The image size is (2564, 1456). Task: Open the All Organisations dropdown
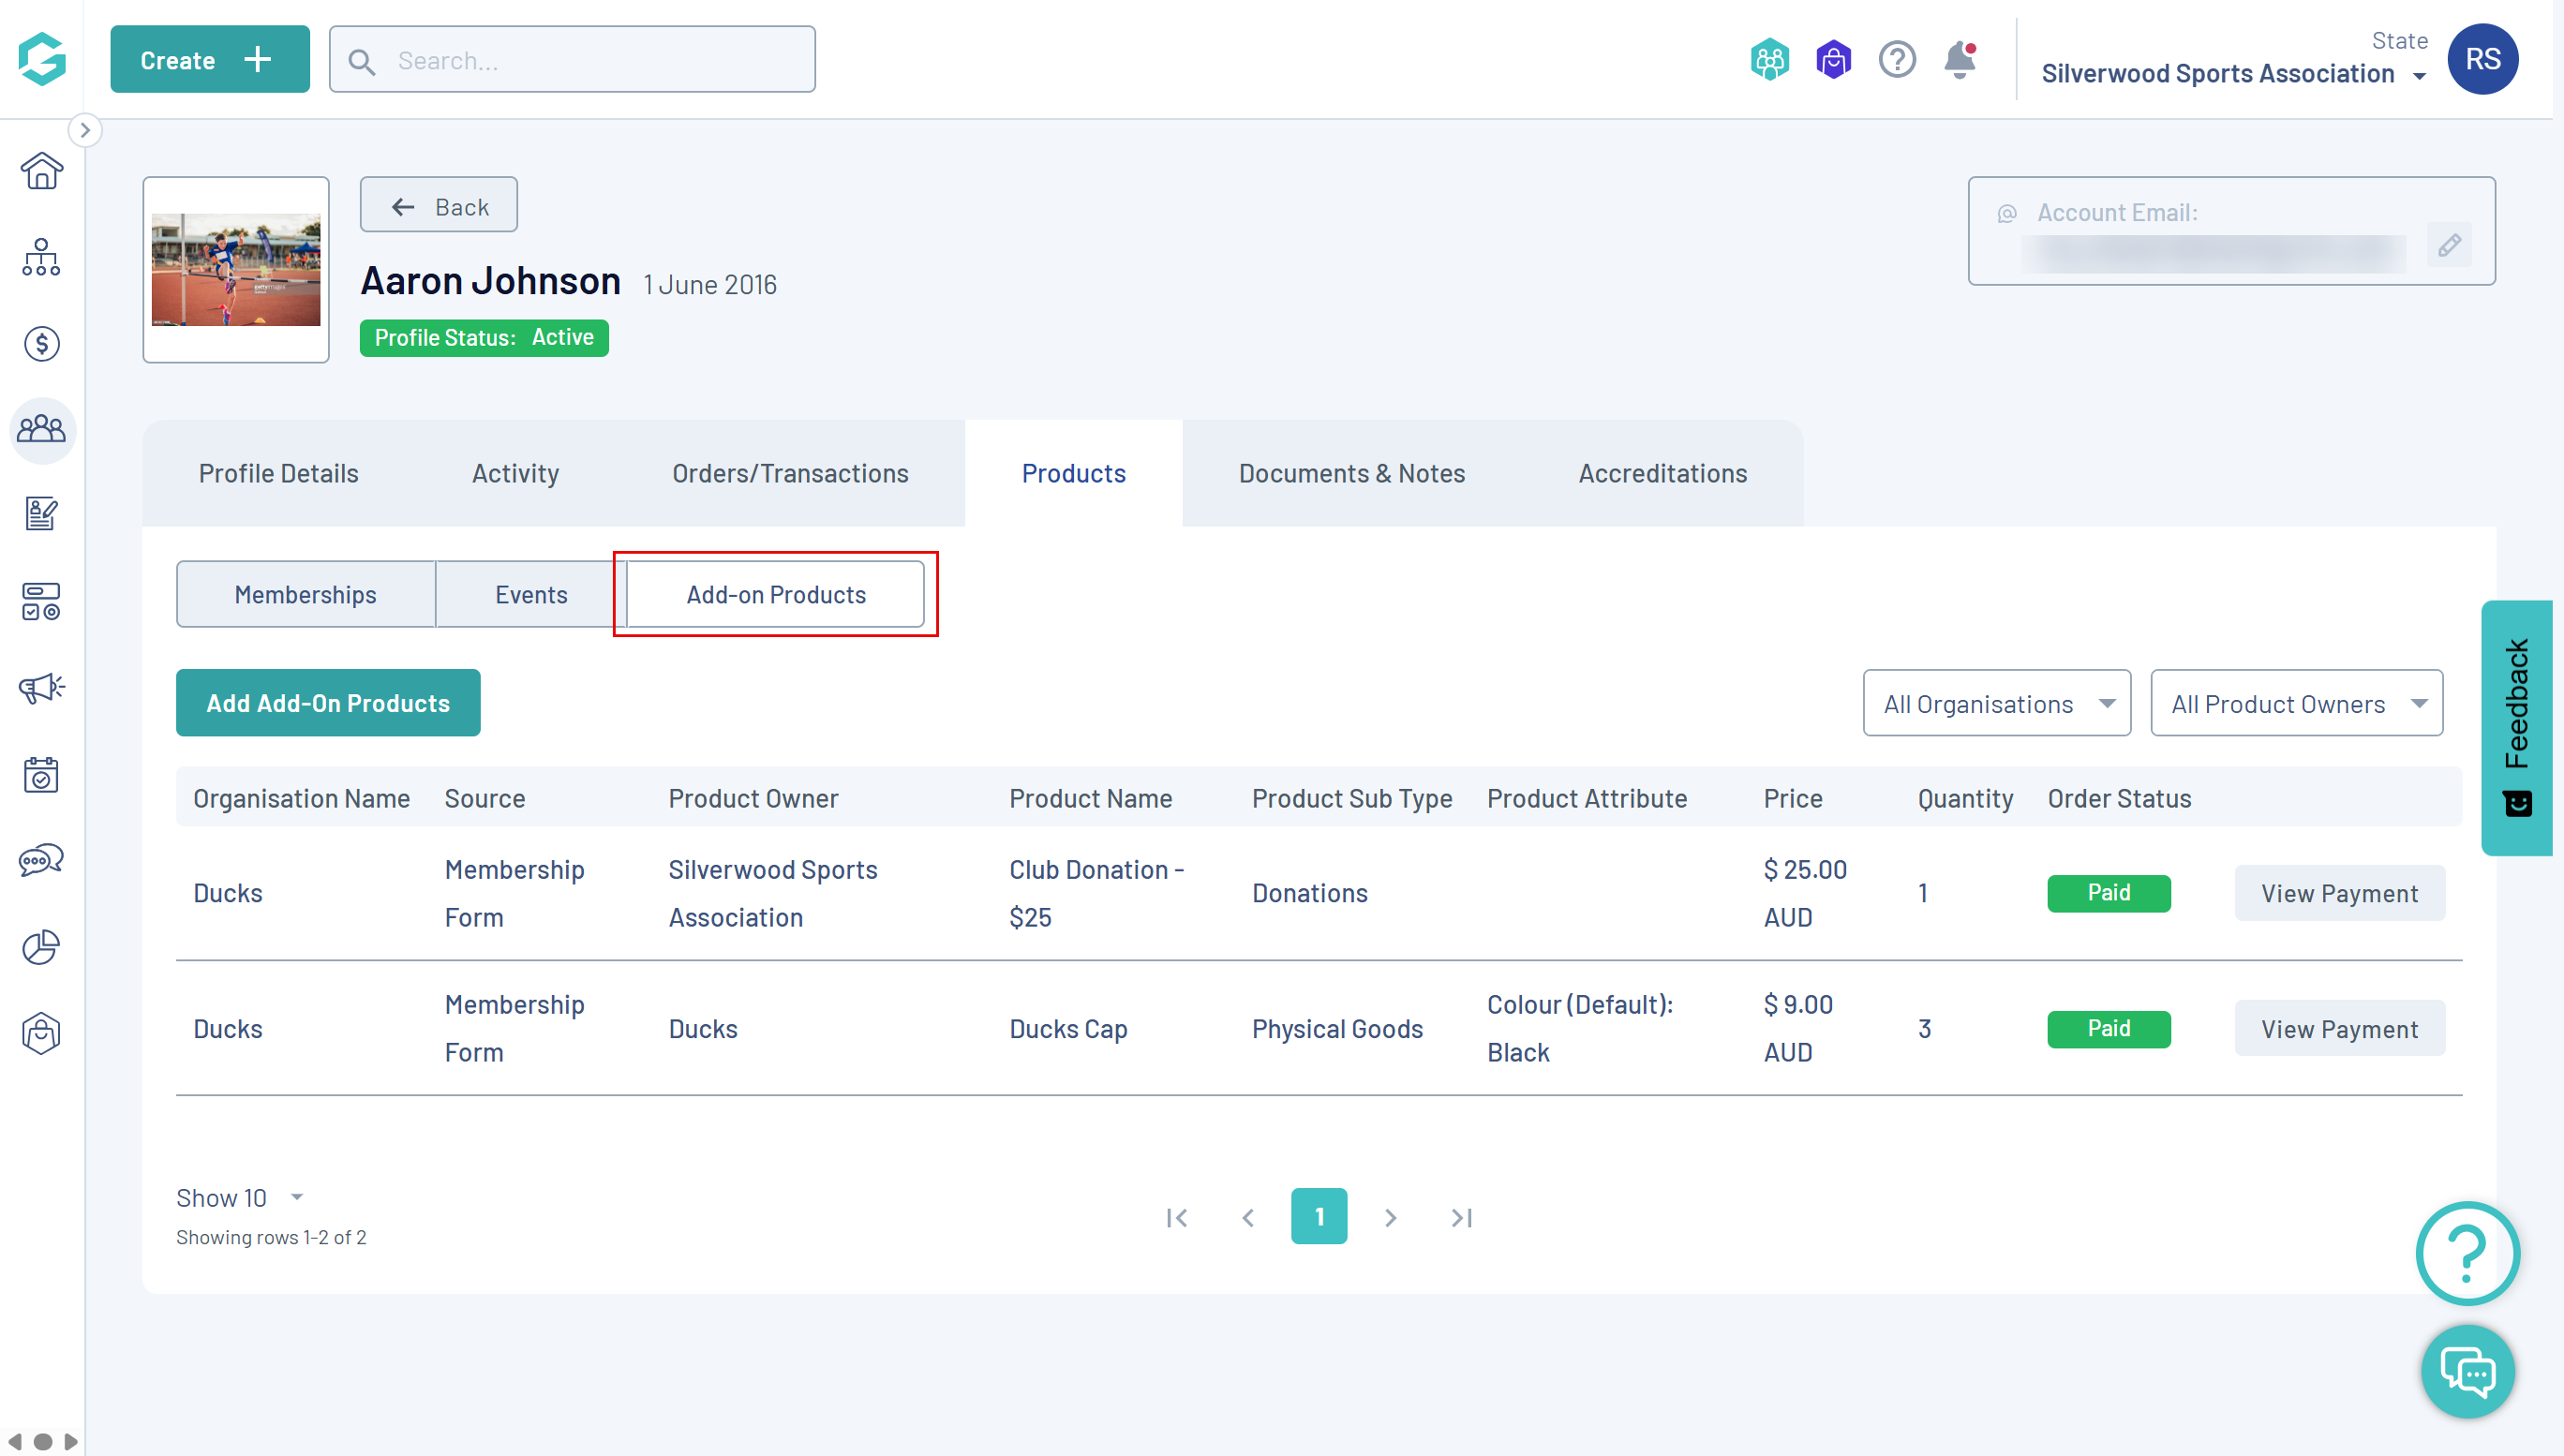click(x=1996, y=703)
